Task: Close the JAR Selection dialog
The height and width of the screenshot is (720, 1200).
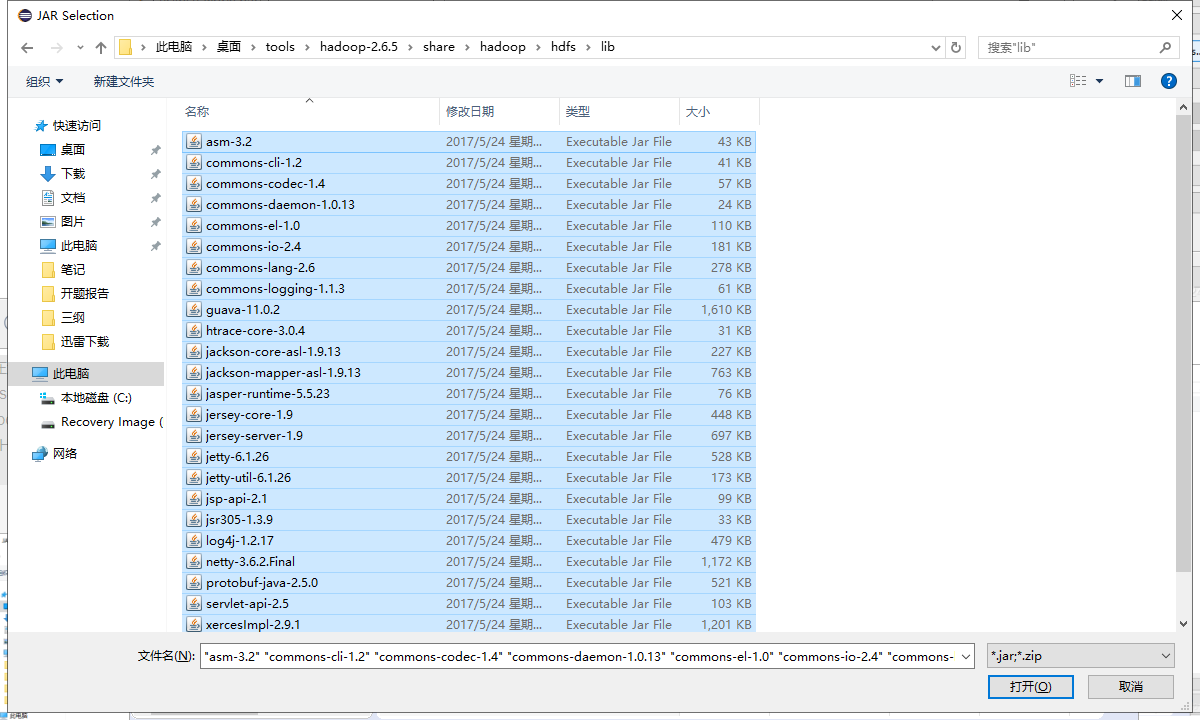Action: 1176,15
